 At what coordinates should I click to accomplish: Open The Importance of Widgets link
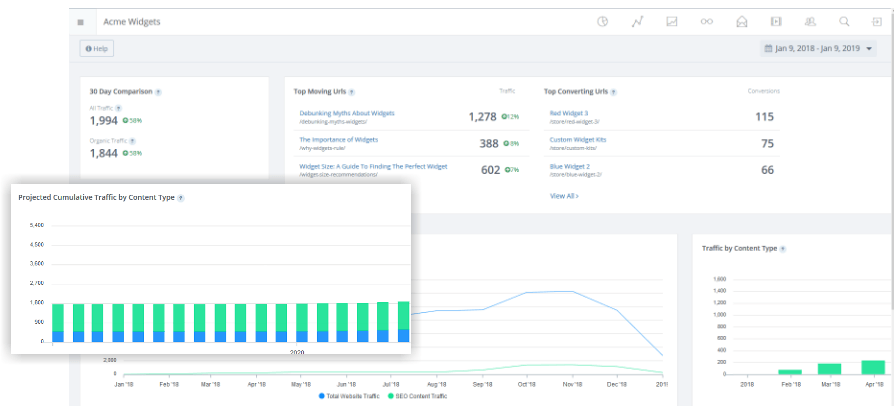(339, 140)
